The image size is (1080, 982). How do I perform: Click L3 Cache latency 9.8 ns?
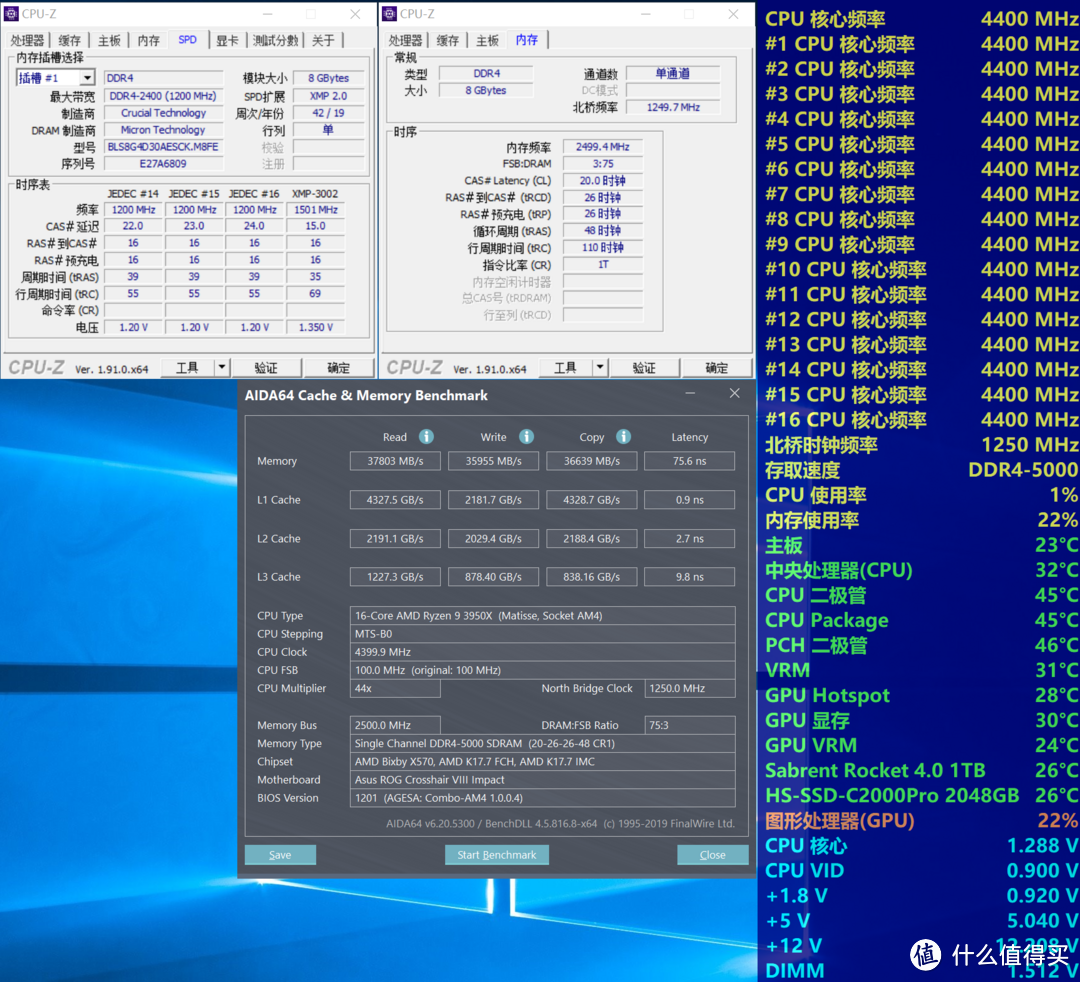point(689,576)
